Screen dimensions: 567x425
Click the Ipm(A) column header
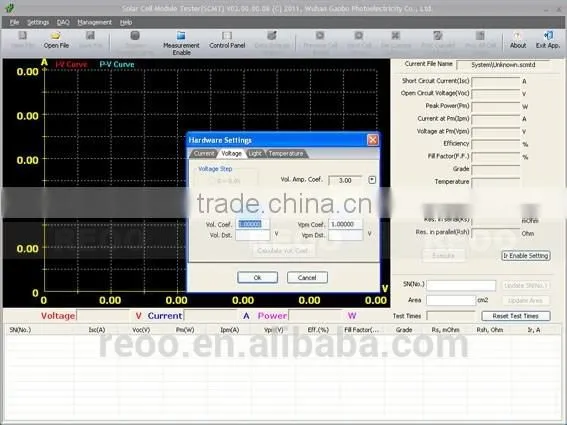click(230, 330)
